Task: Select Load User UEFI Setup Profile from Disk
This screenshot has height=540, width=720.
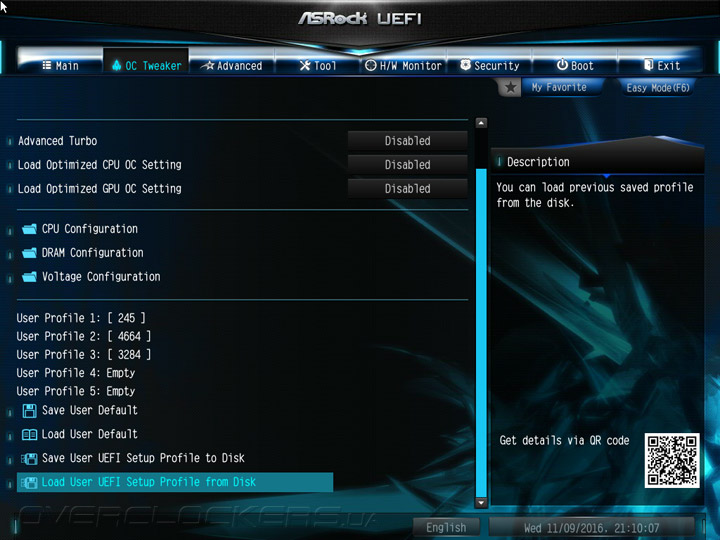Action: pos(175,482)
